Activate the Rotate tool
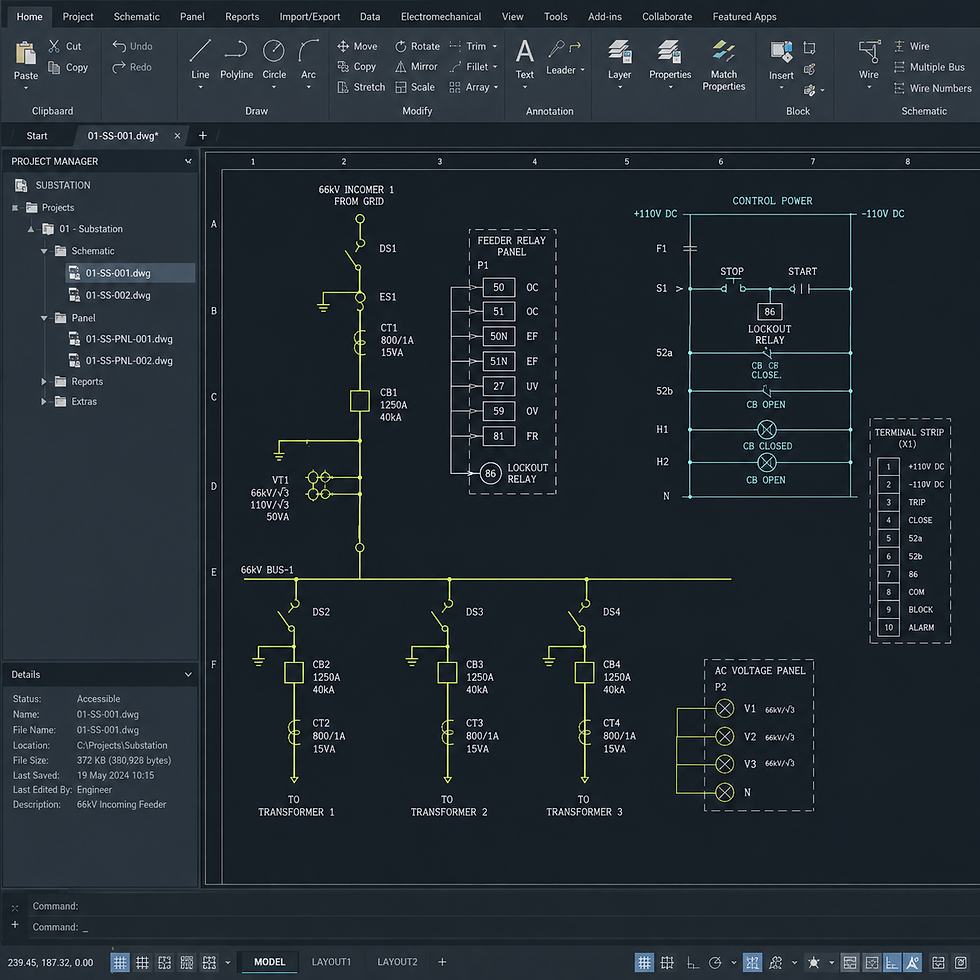 click(417, 46)
